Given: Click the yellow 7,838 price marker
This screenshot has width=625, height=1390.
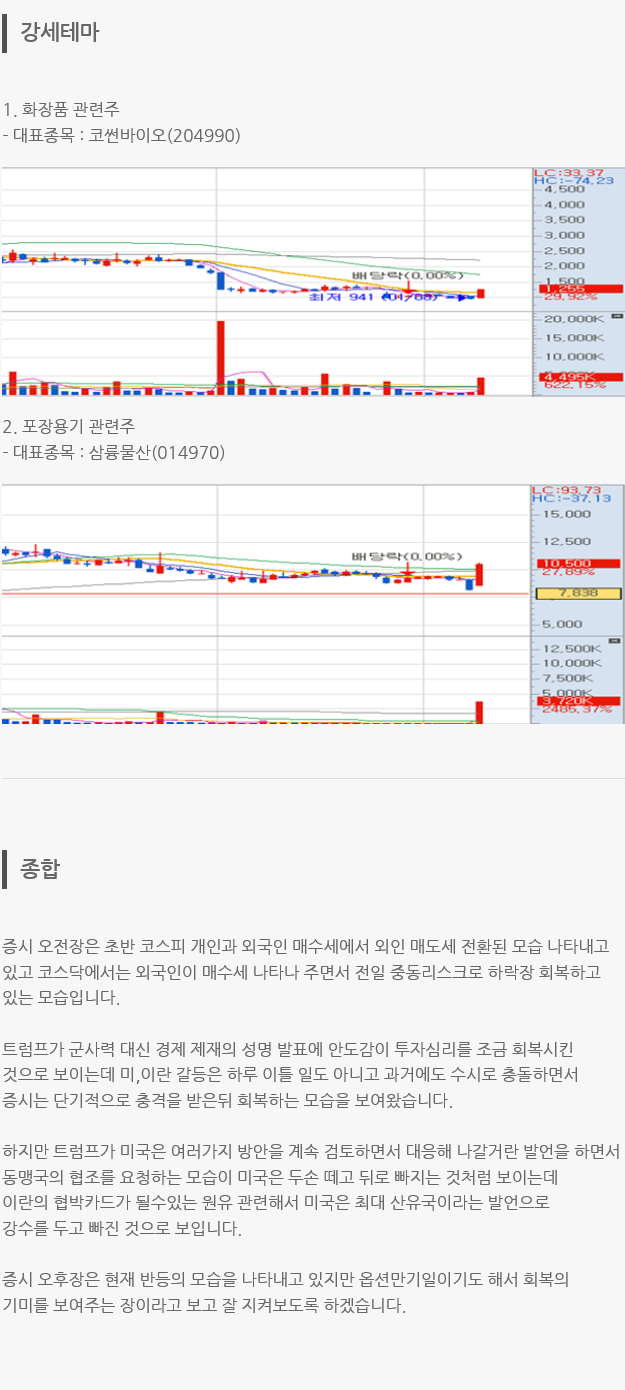Looking at the screenshot, I should (x=580, y=593).
